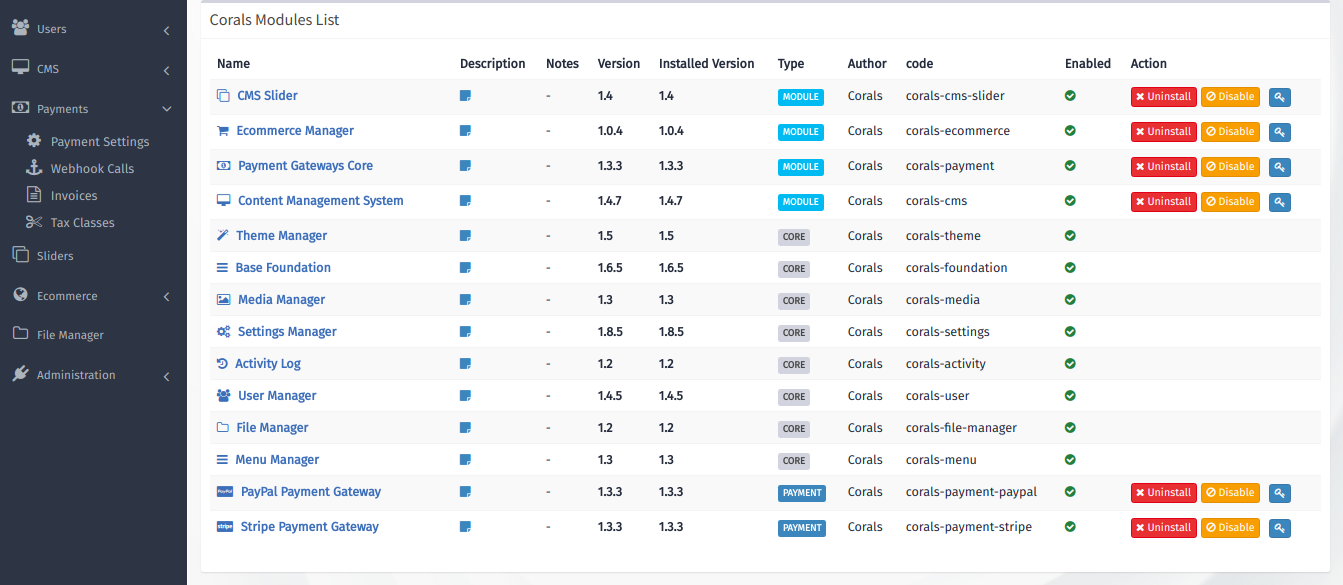
Task: Click the Administration plug icon in sidebar
Action: point(20,374)
